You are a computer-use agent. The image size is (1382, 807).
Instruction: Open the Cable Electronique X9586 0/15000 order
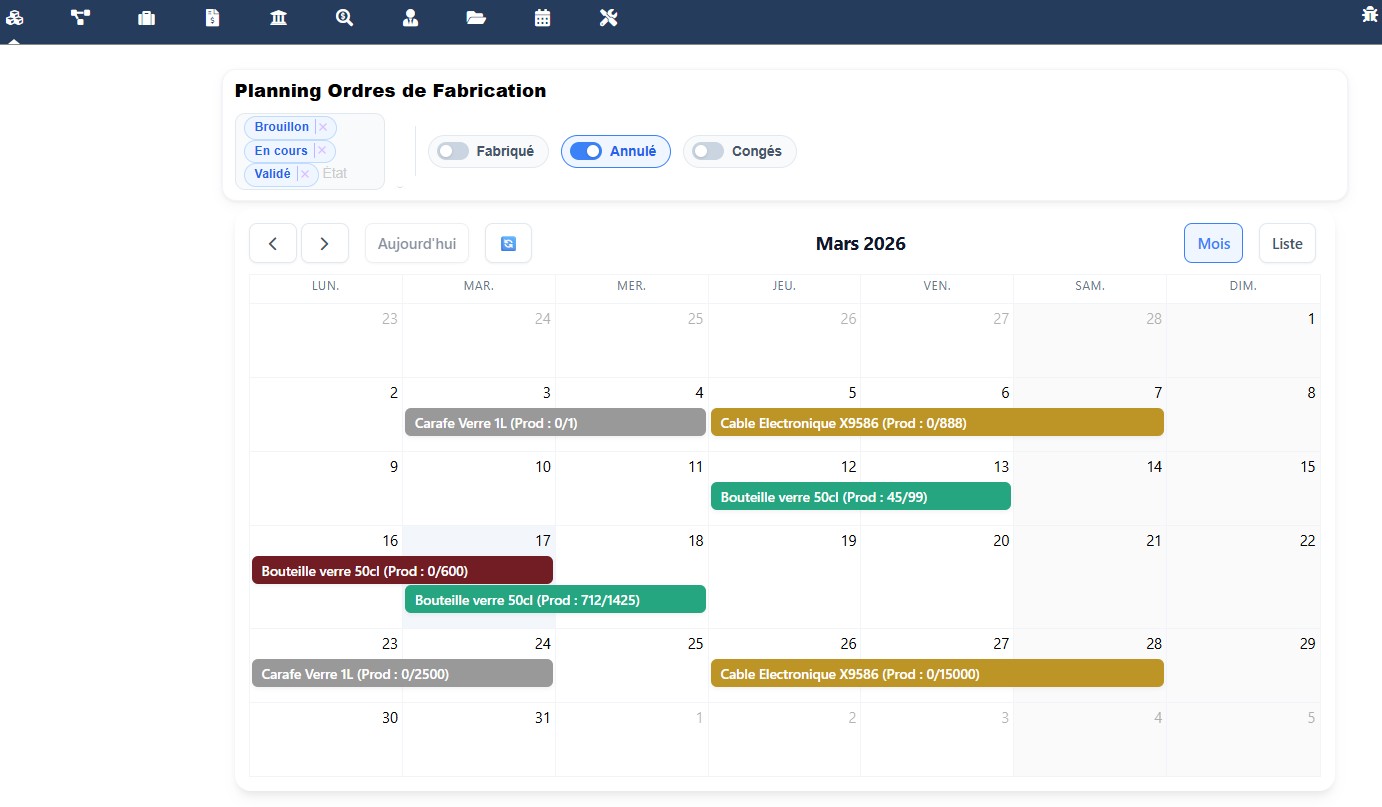coord(936,673)
